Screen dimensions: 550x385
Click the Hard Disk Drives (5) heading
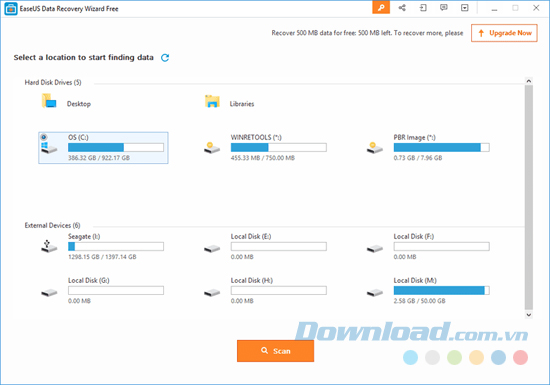point(53,82)
